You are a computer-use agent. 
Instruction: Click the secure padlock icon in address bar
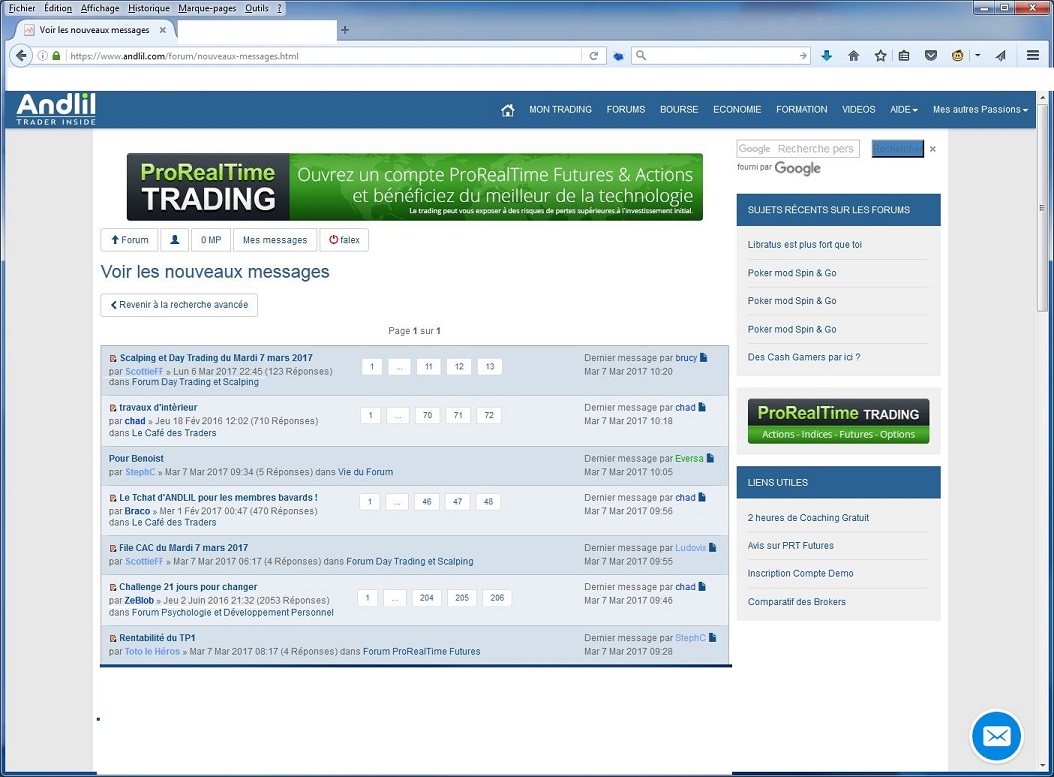(x=56, y=56)
